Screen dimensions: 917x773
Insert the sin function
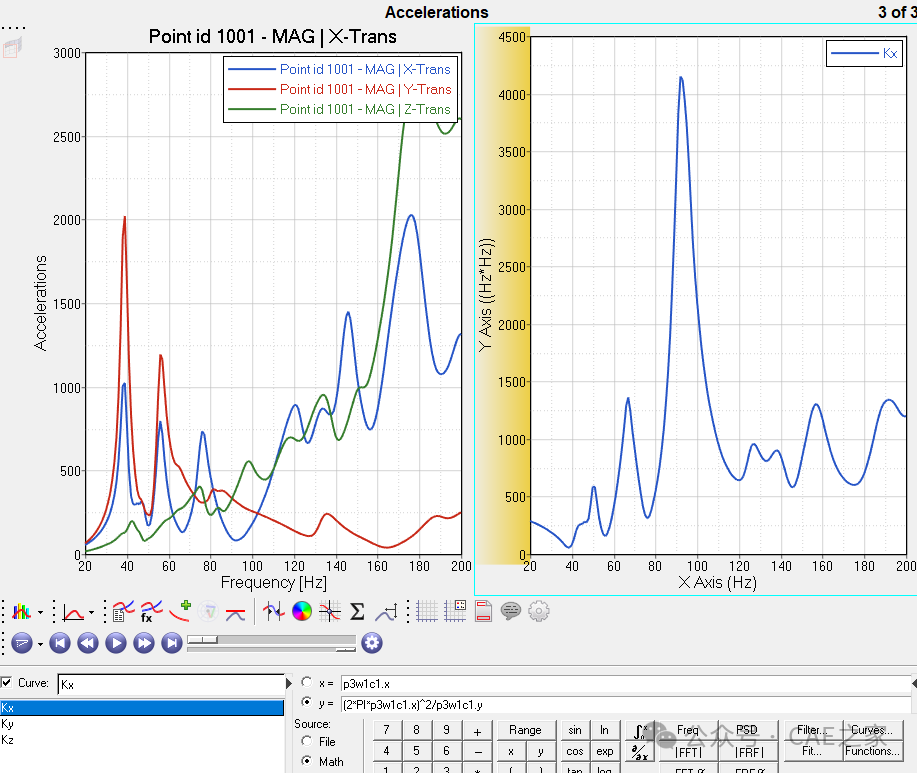[575, 730]
